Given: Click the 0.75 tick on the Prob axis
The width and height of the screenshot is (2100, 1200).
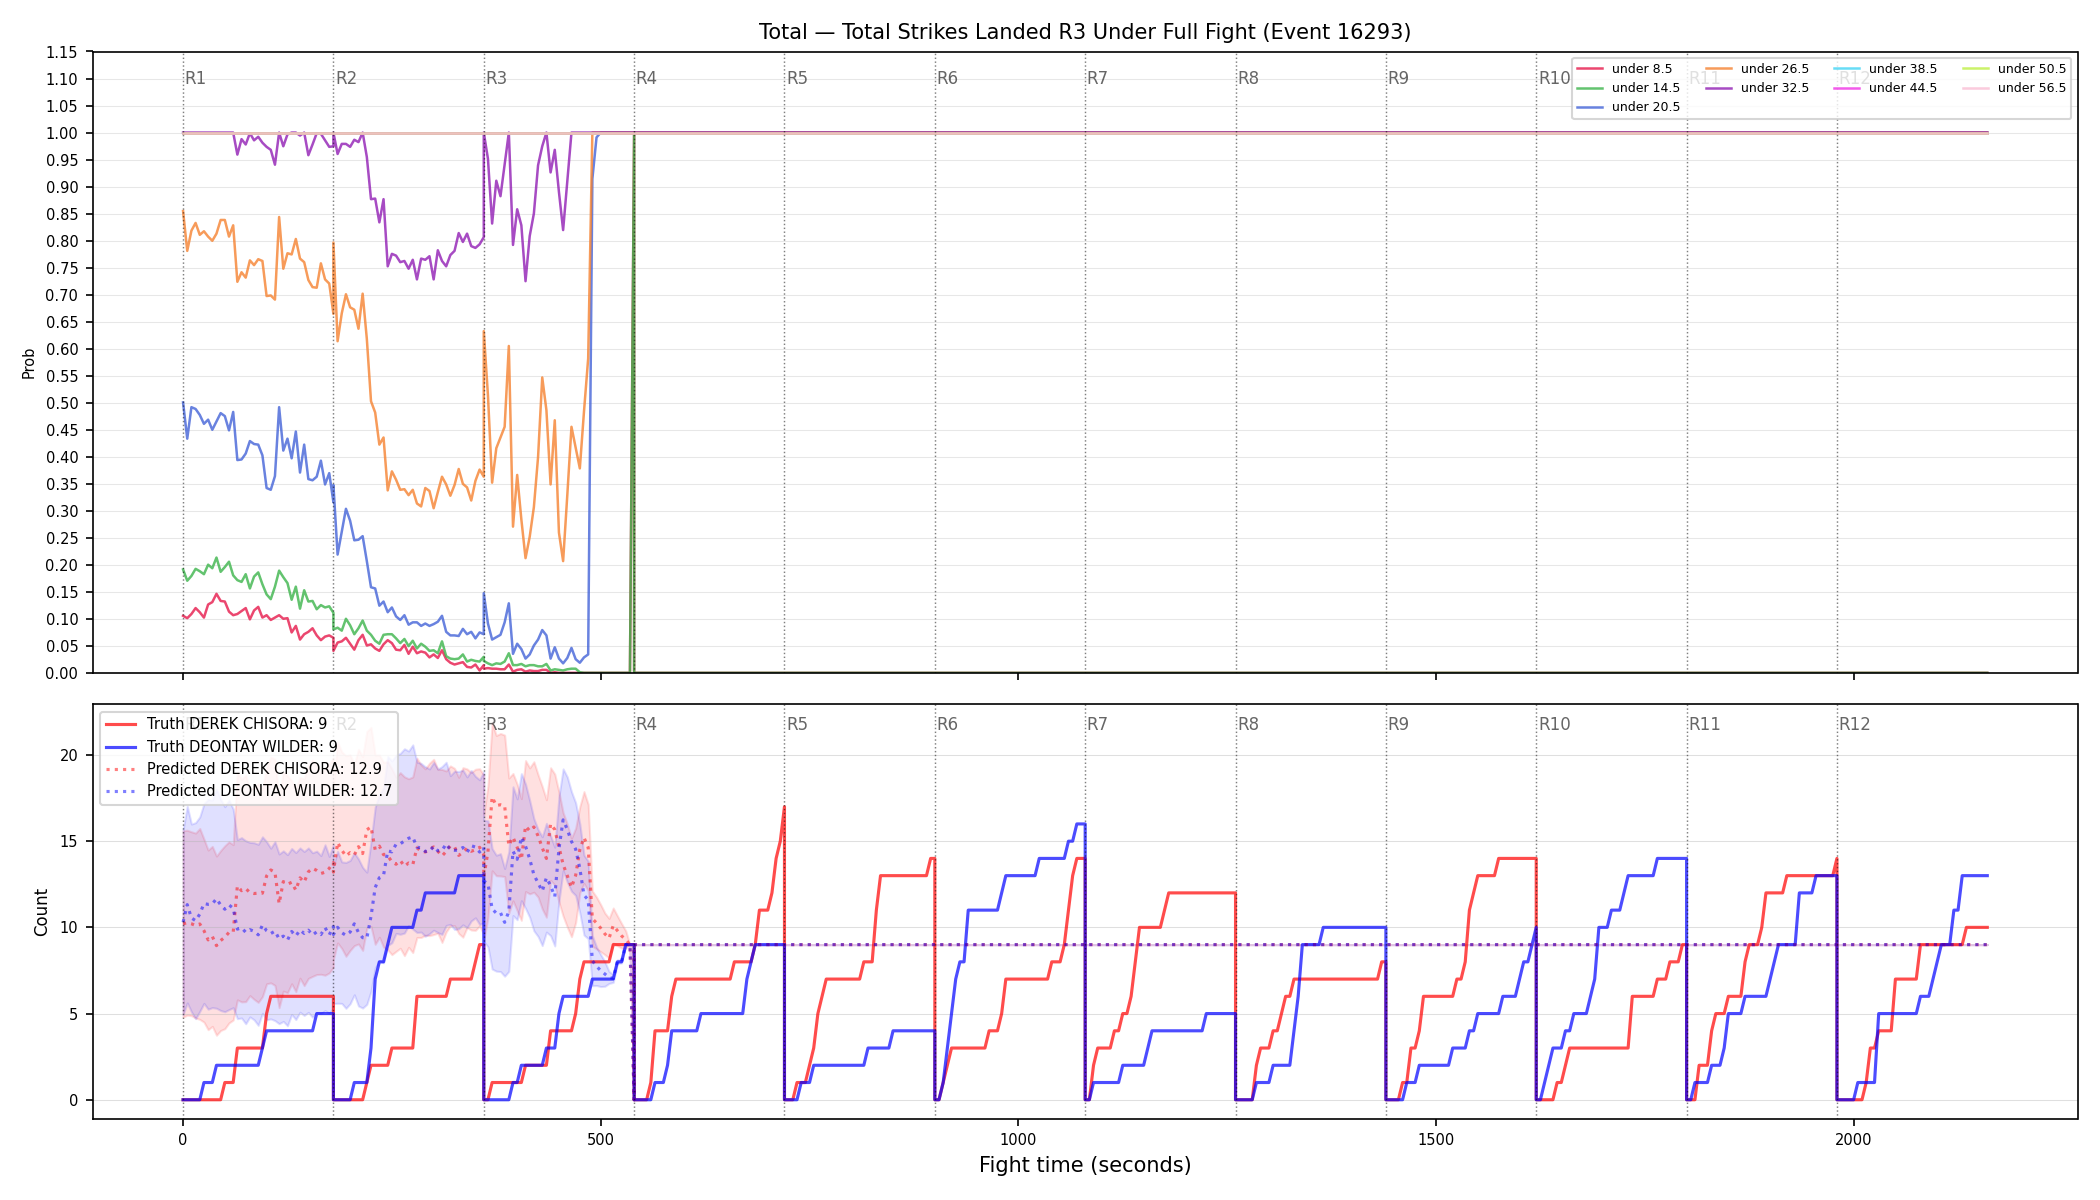Looking at the screenshot, I should (62, 268).
